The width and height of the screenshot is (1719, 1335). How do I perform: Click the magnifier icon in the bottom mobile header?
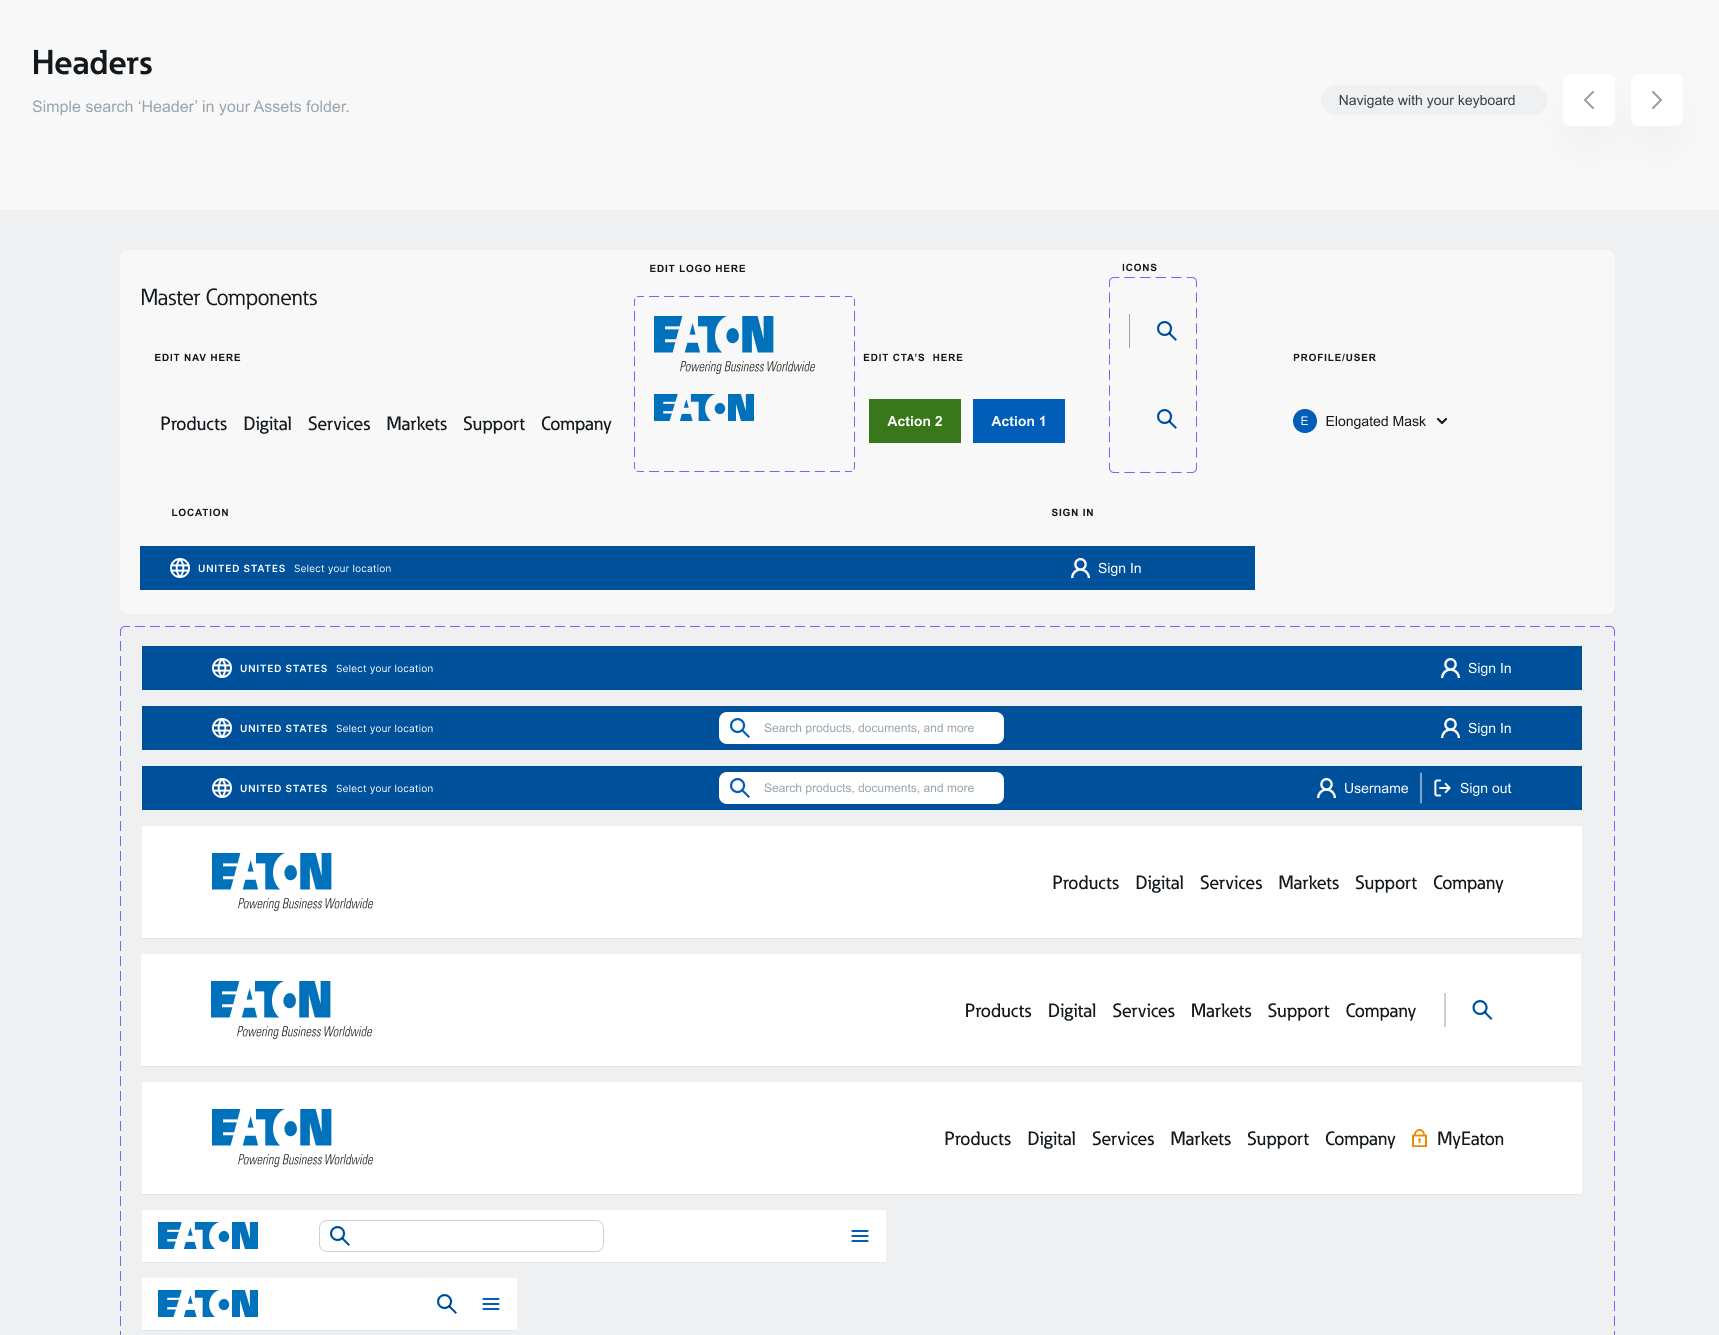[446, 1304]
